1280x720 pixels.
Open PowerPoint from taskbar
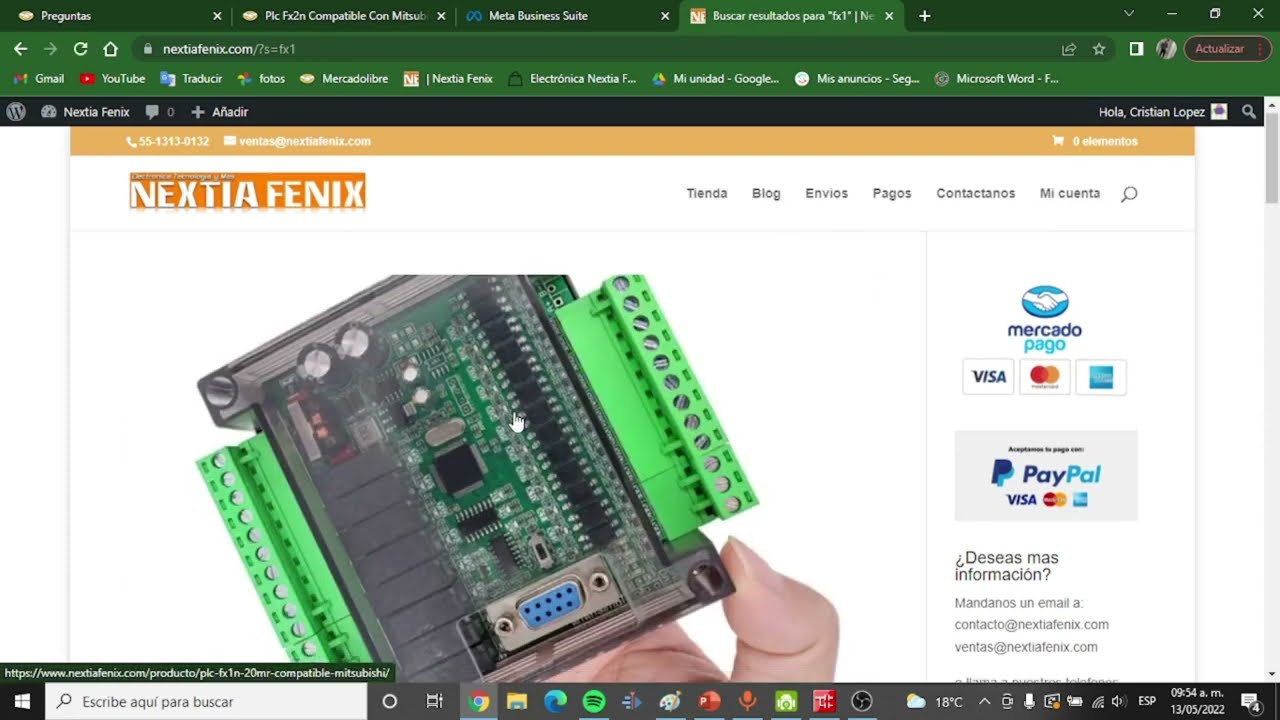coord(709,701)
